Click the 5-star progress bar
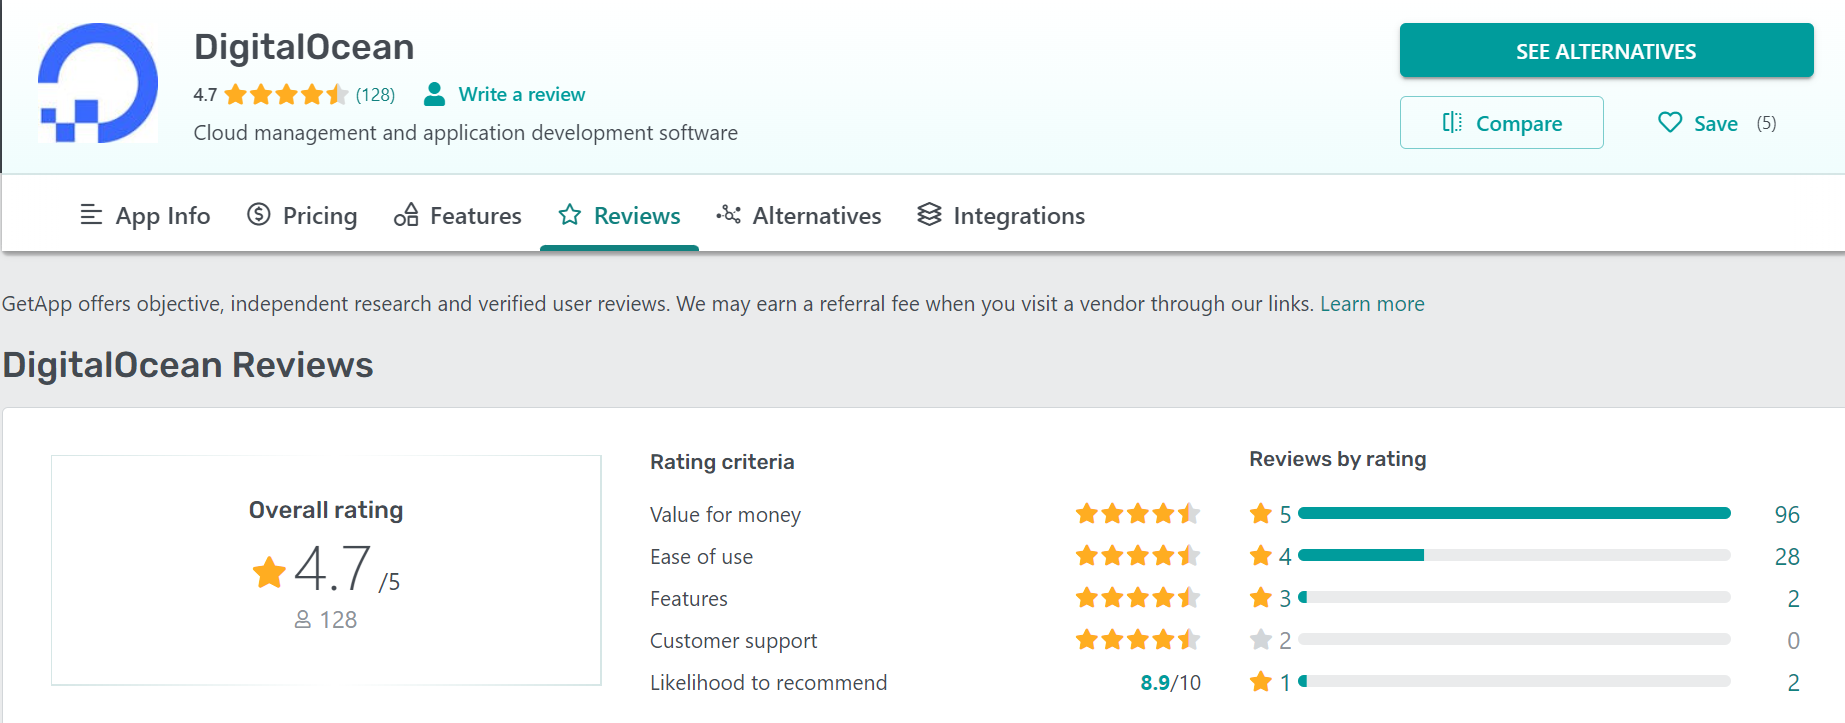 click(x=1514, y=513)
